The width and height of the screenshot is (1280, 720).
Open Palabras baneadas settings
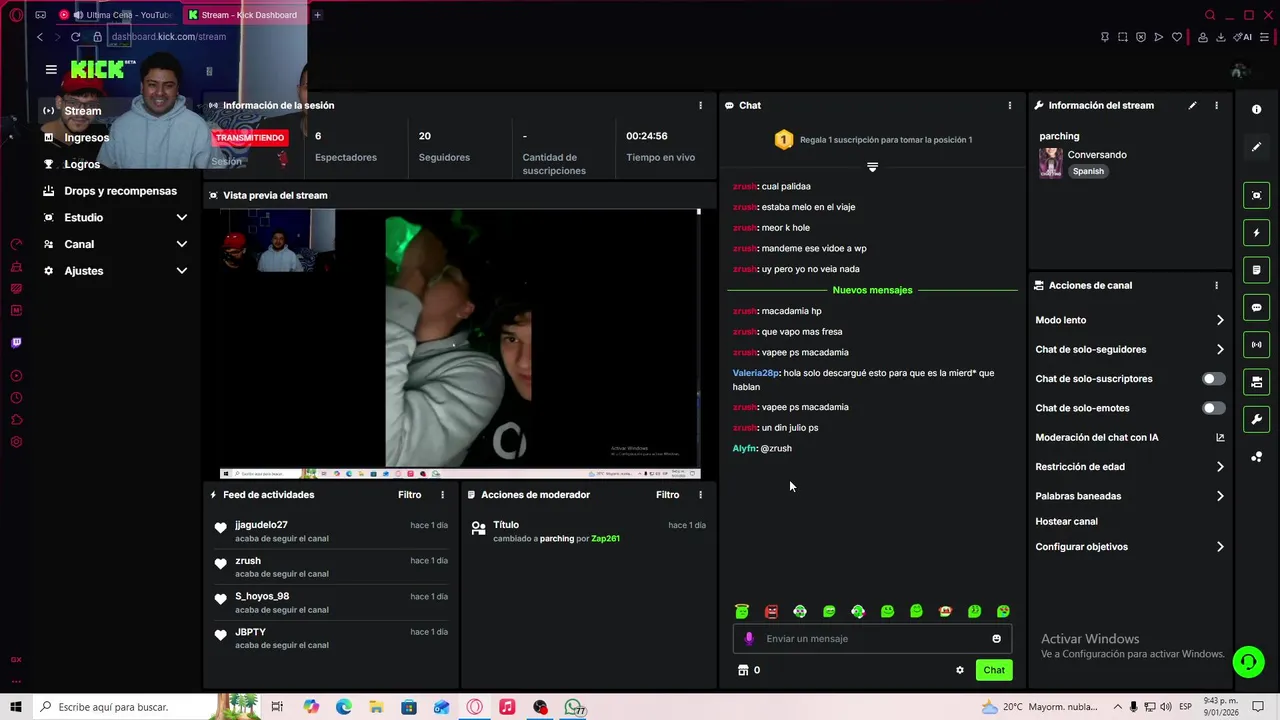click(x=1130, y=496)
